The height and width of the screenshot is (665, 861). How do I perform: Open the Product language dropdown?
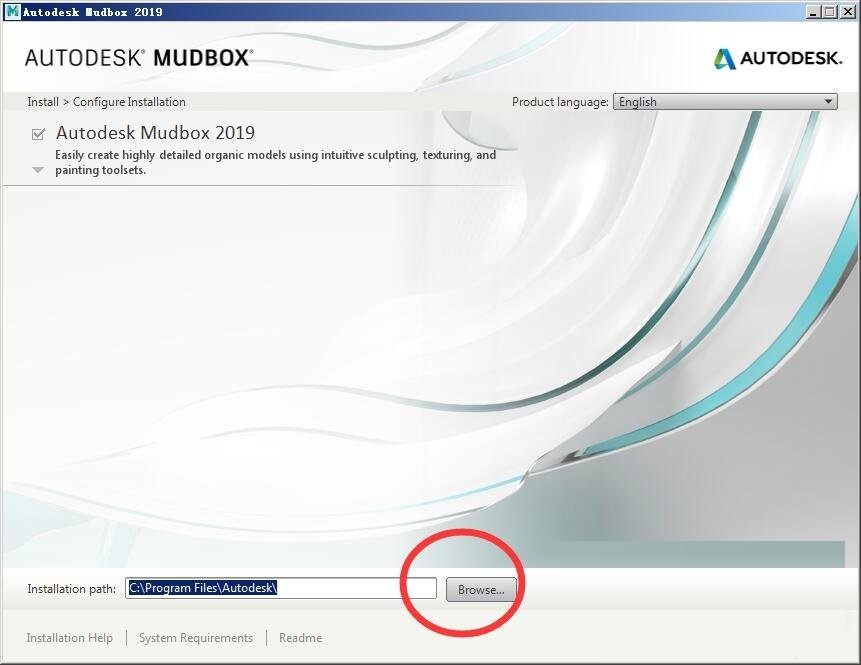tap(725, 102)
